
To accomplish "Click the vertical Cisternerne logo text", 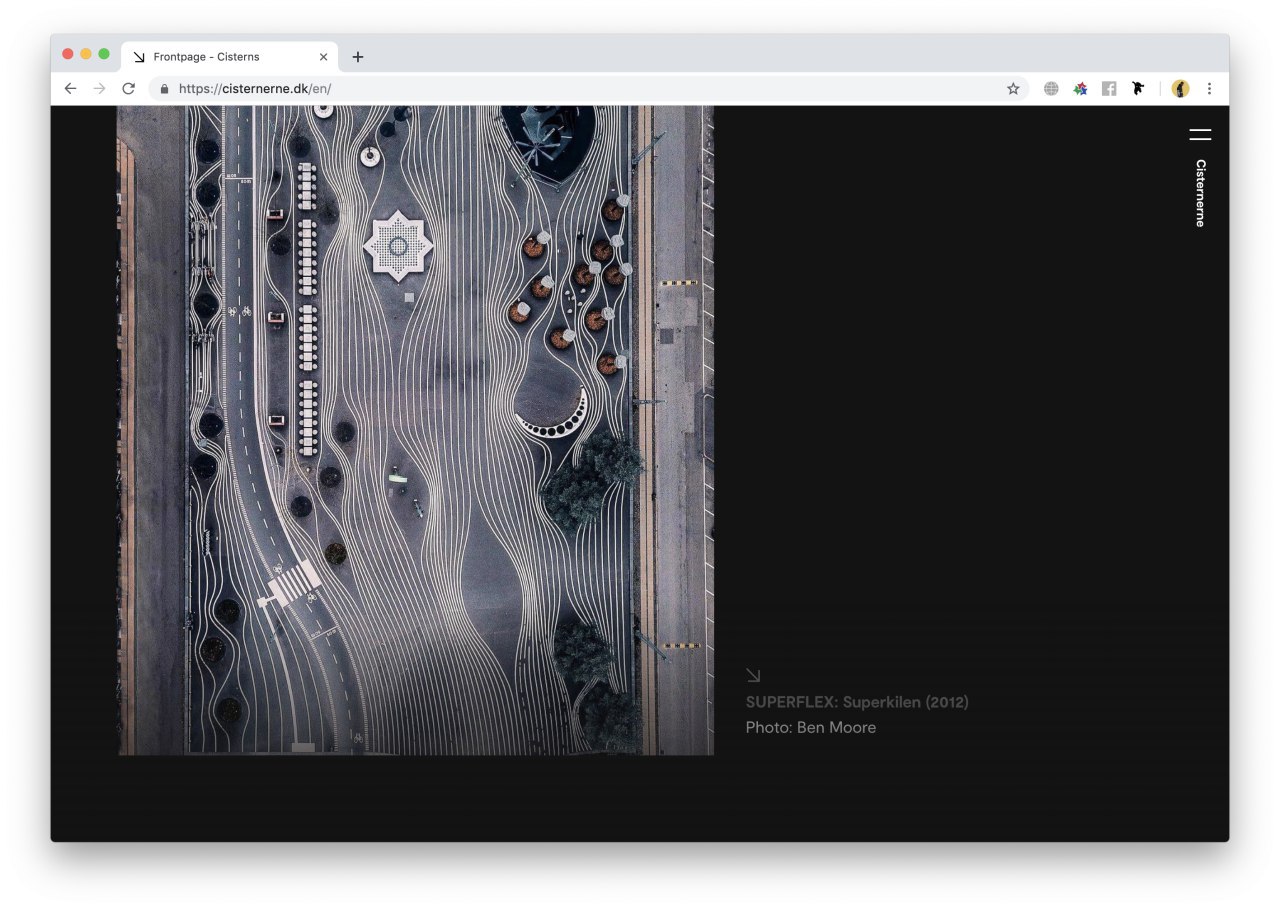I will click(x=1201, y=193).
